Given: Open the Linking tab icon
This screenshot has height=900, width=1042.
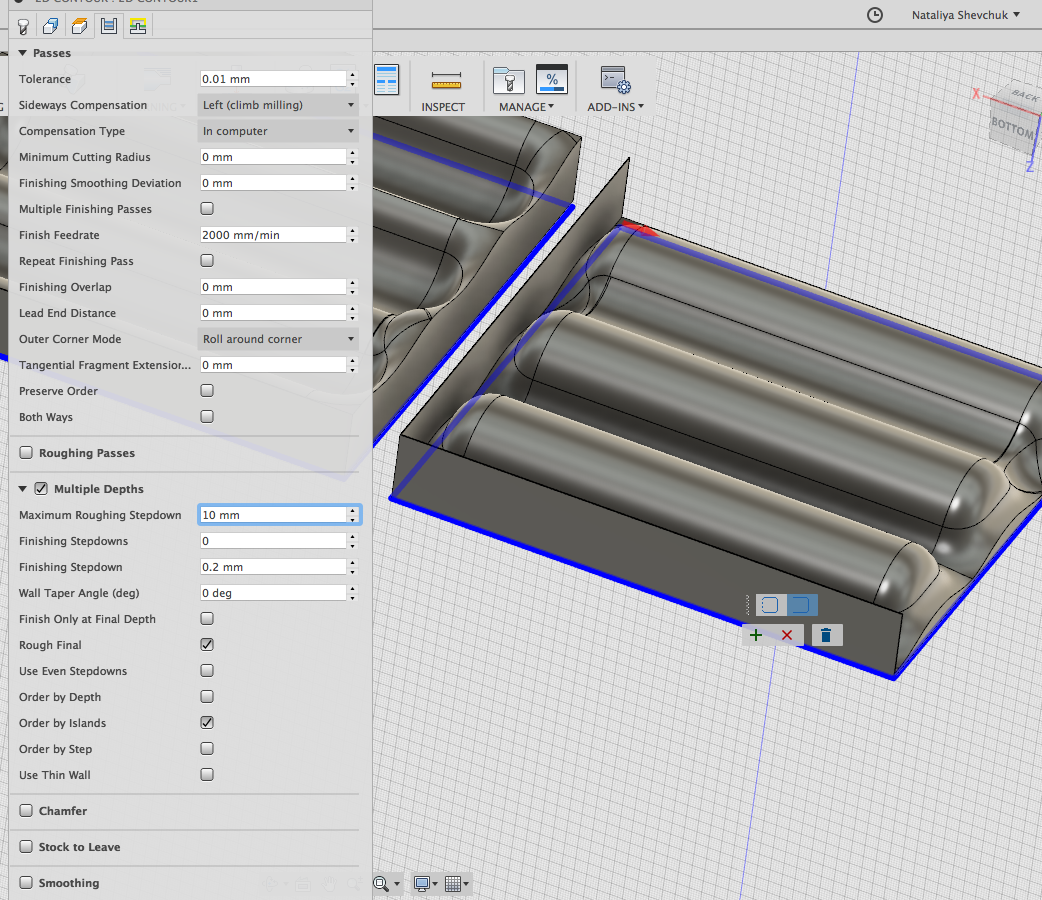Looking at the screenshot, I should coord(138,26).
